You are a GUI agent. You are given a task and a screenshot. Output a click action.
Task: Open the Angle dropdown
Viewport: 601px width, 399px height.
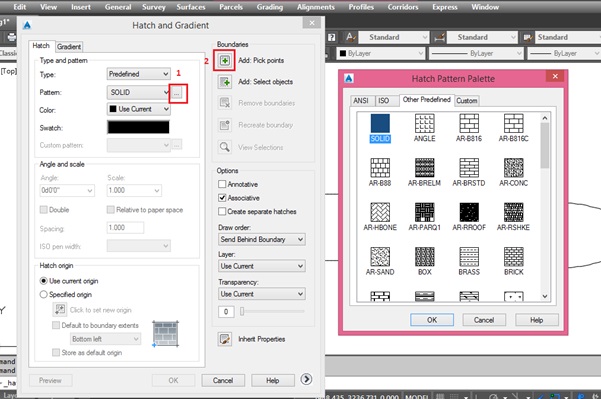coord(67,190)
